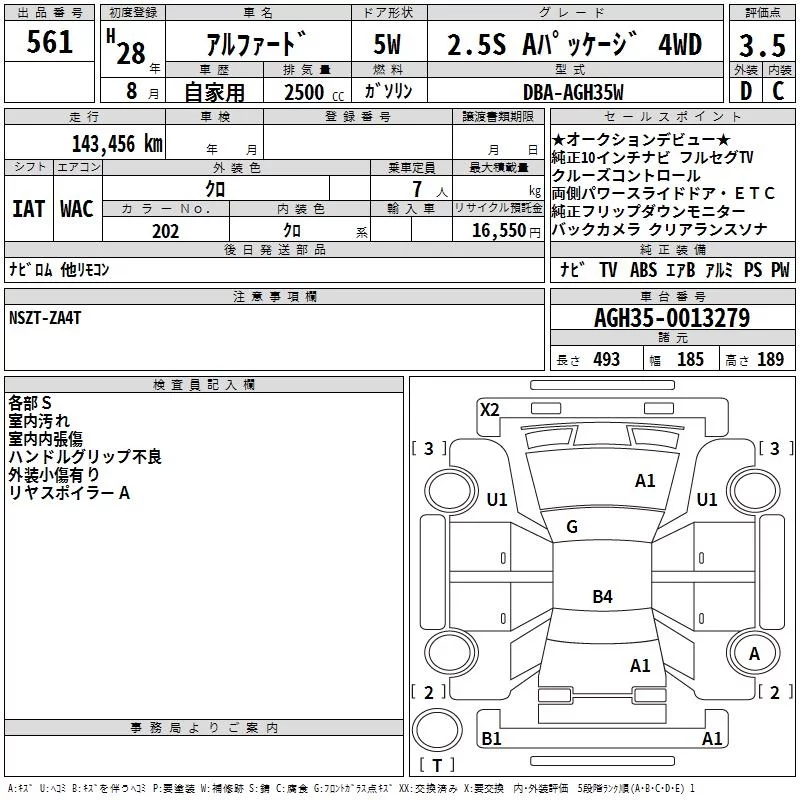This screenshot has height=800, width=800.
Task: Click the B1 rear bumper mark
Action: [491, 738]
